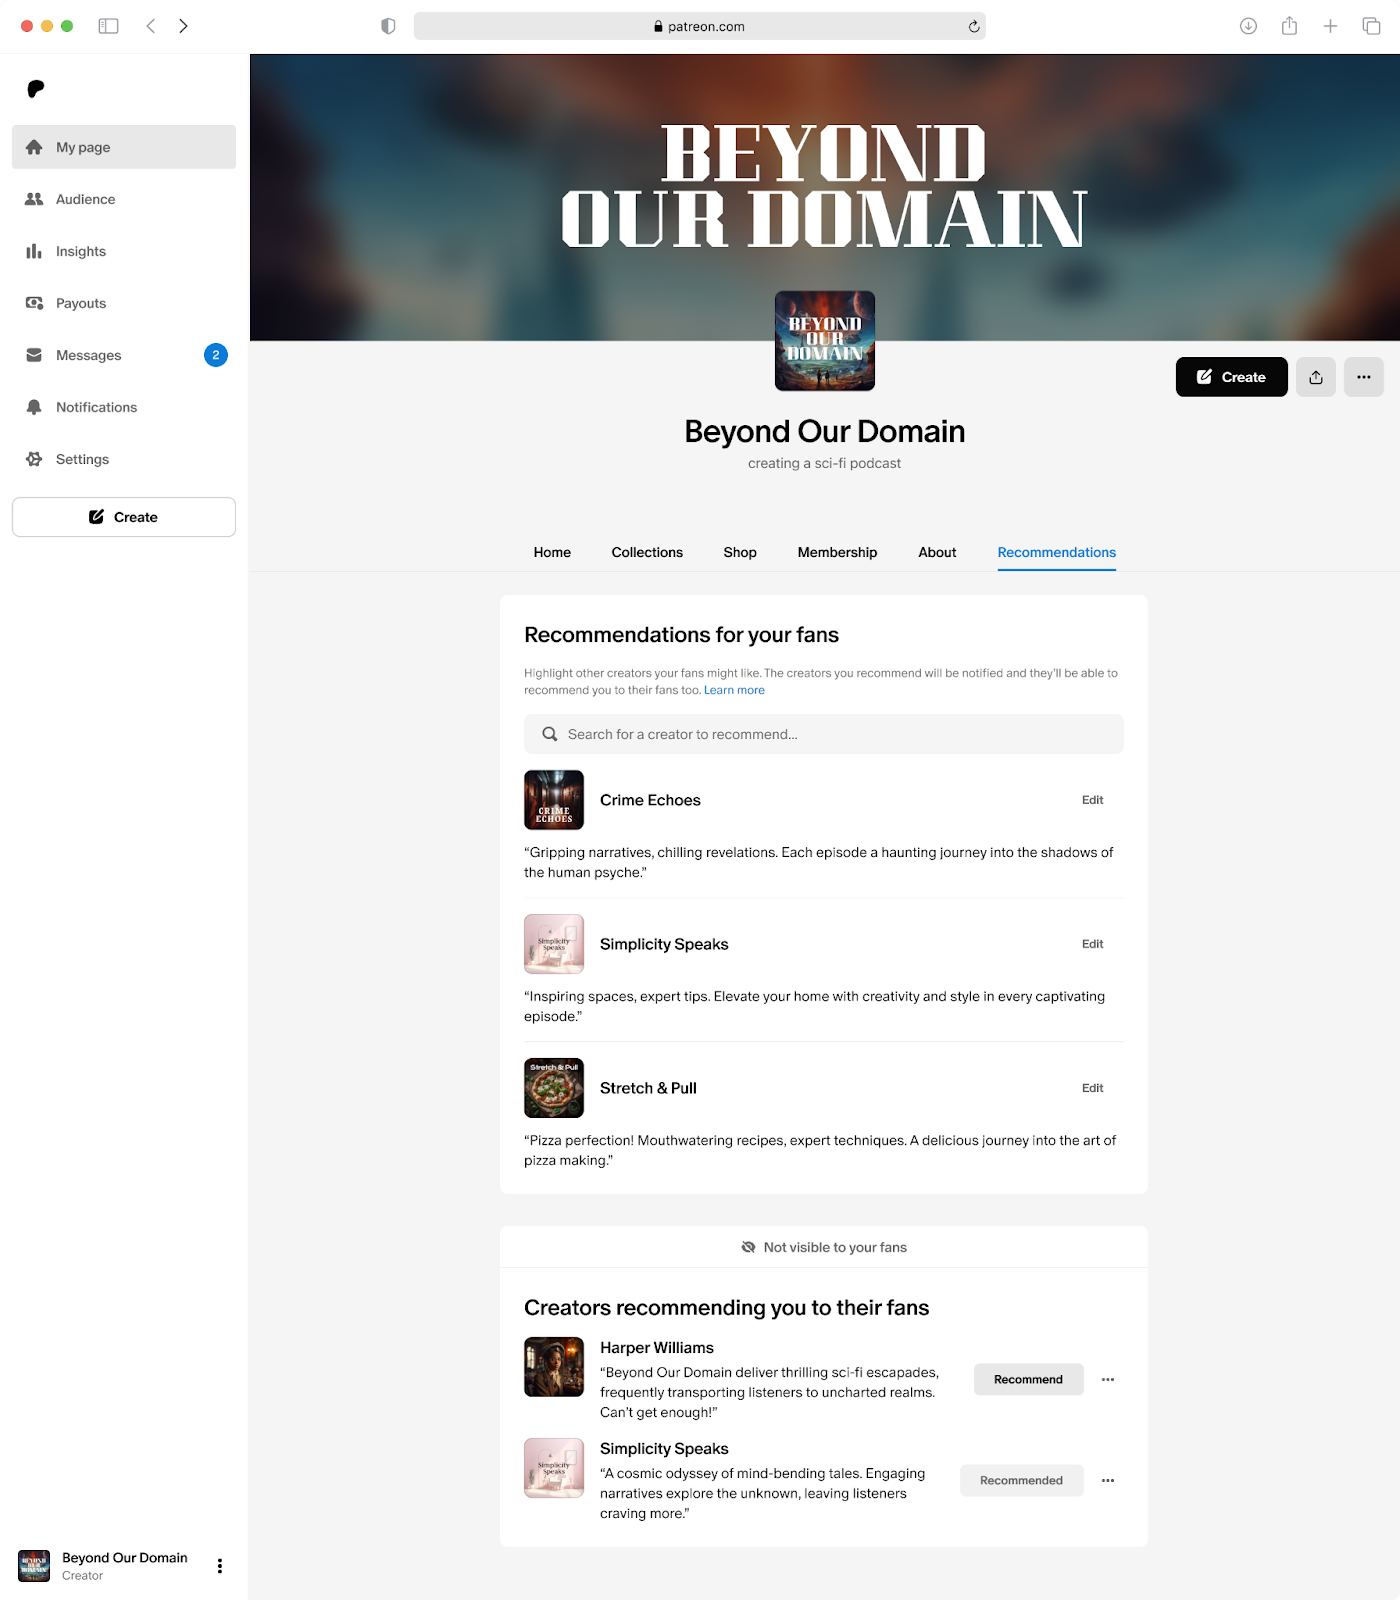Open options menu for Harper Williams
The image size is (1400, 1600).
1107,1379
